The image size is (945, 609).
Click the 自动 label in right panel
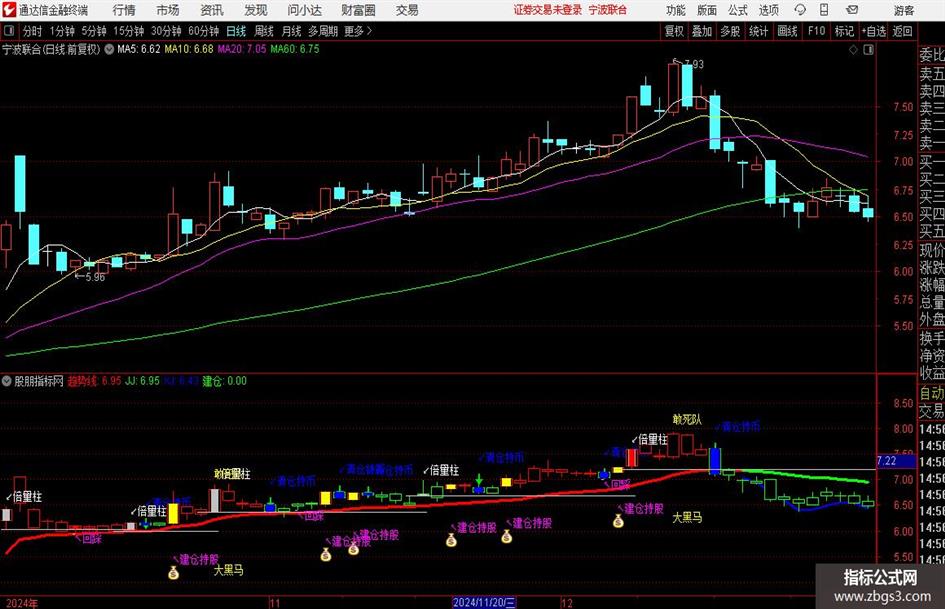coord(932,393)
